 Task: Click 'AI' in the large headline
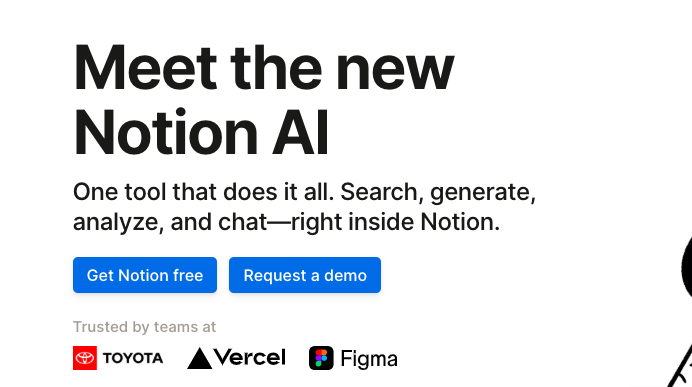pyautogui.click(x=300, y=132)
